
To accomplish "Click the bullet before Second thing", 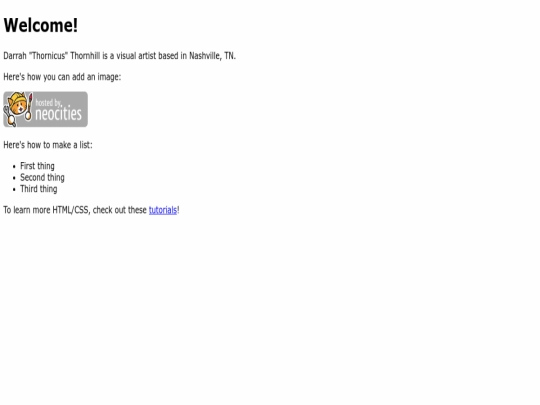I will pos(14,178).
